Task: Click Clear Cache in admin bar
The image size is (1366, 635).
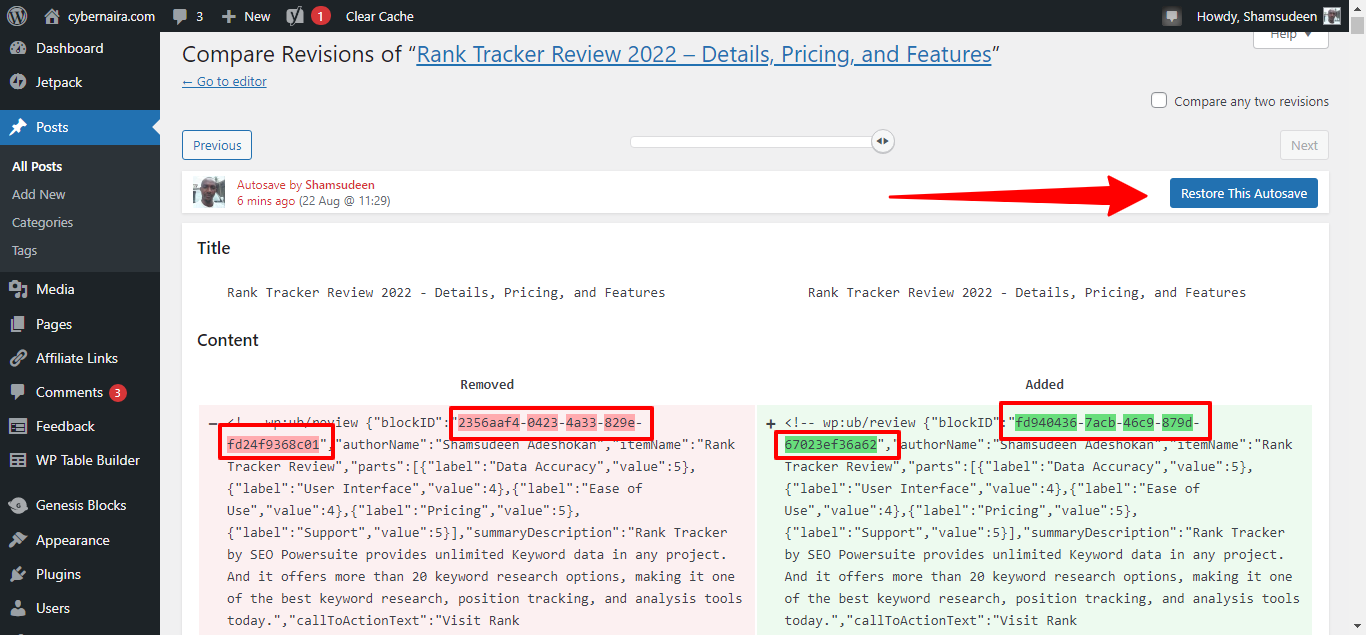Action: click(x=379, y=16)
